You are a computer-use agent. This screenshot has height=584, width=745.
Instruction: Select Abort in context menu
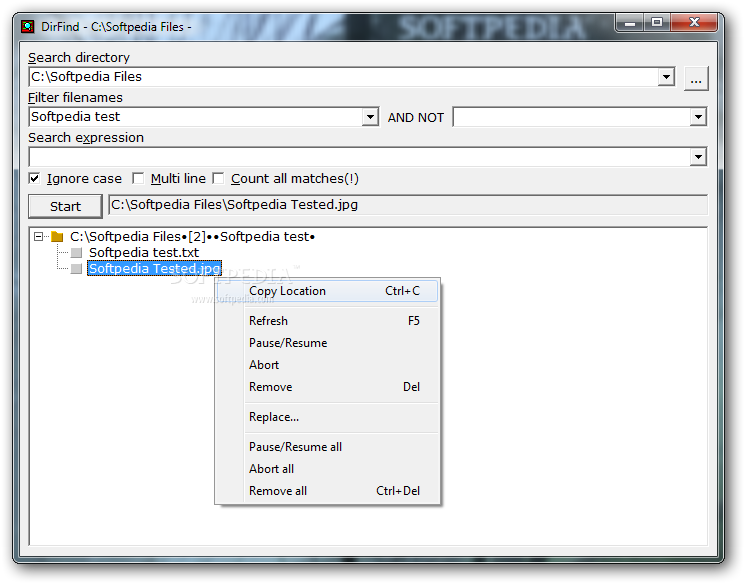point(327,364)
